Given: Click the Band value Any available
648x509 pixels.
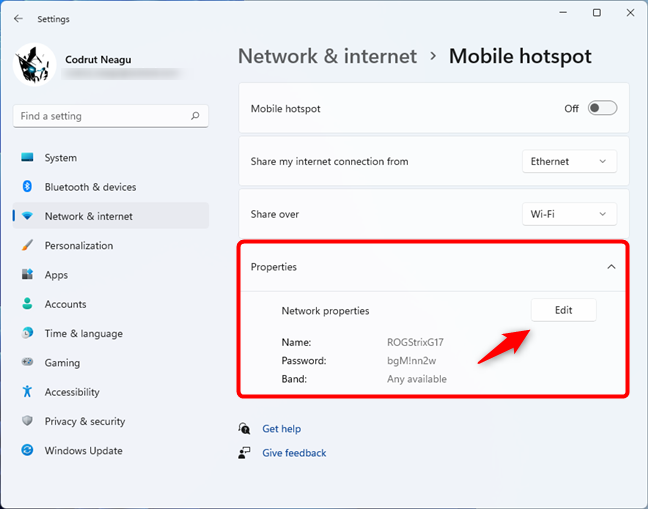Looking at the screenshot, I should pyautogui.click(x=417, y=379).
